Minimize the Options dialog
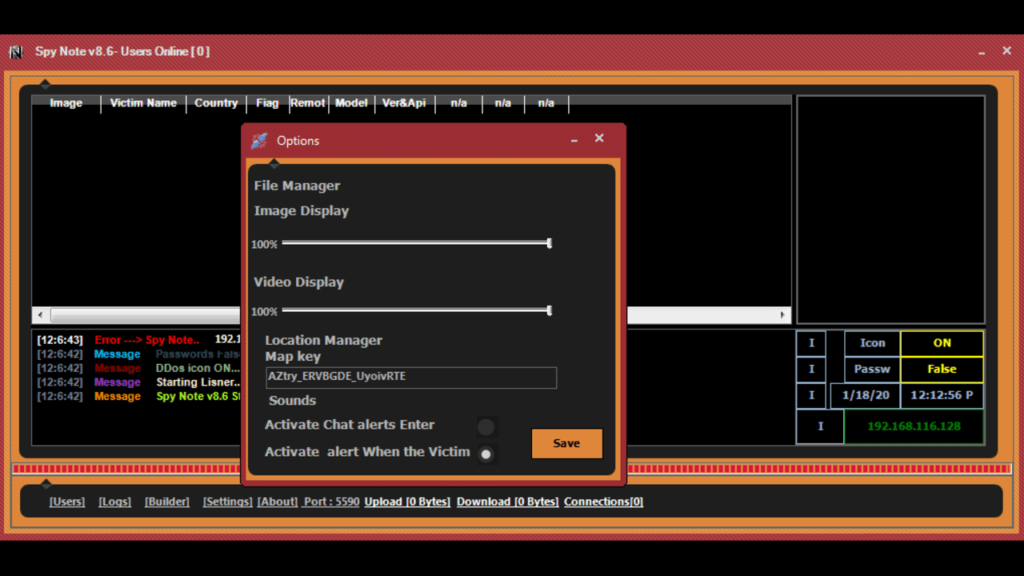The image size is (1024, 576). click(574, 140)
